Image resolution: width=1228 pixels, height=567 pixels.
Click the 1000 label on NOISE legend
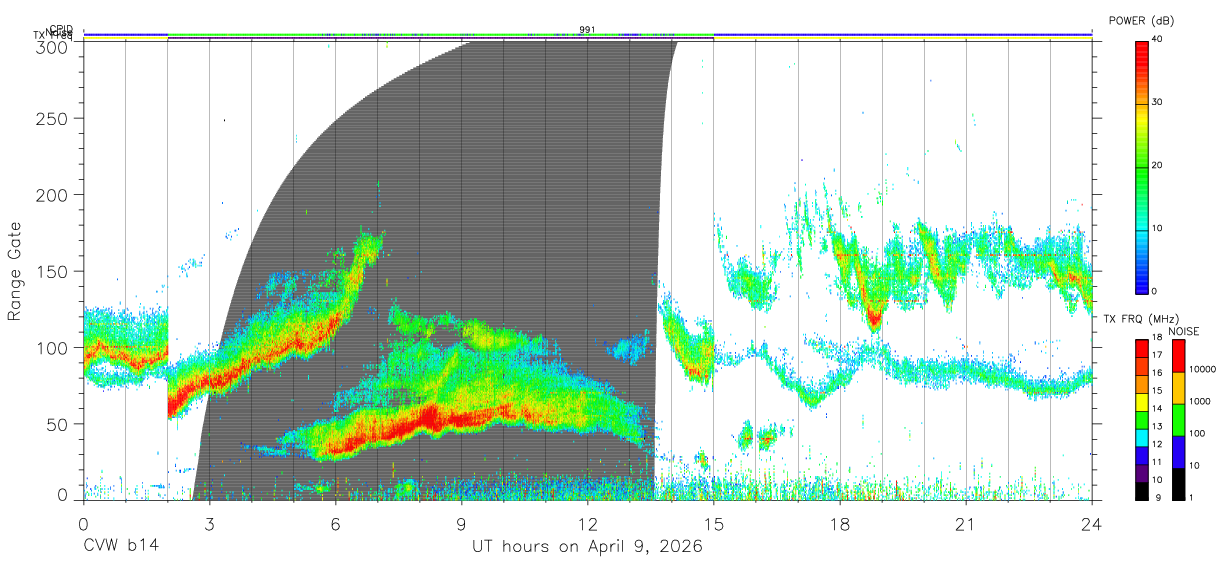pyautogui.click(x=1201, y=401)
